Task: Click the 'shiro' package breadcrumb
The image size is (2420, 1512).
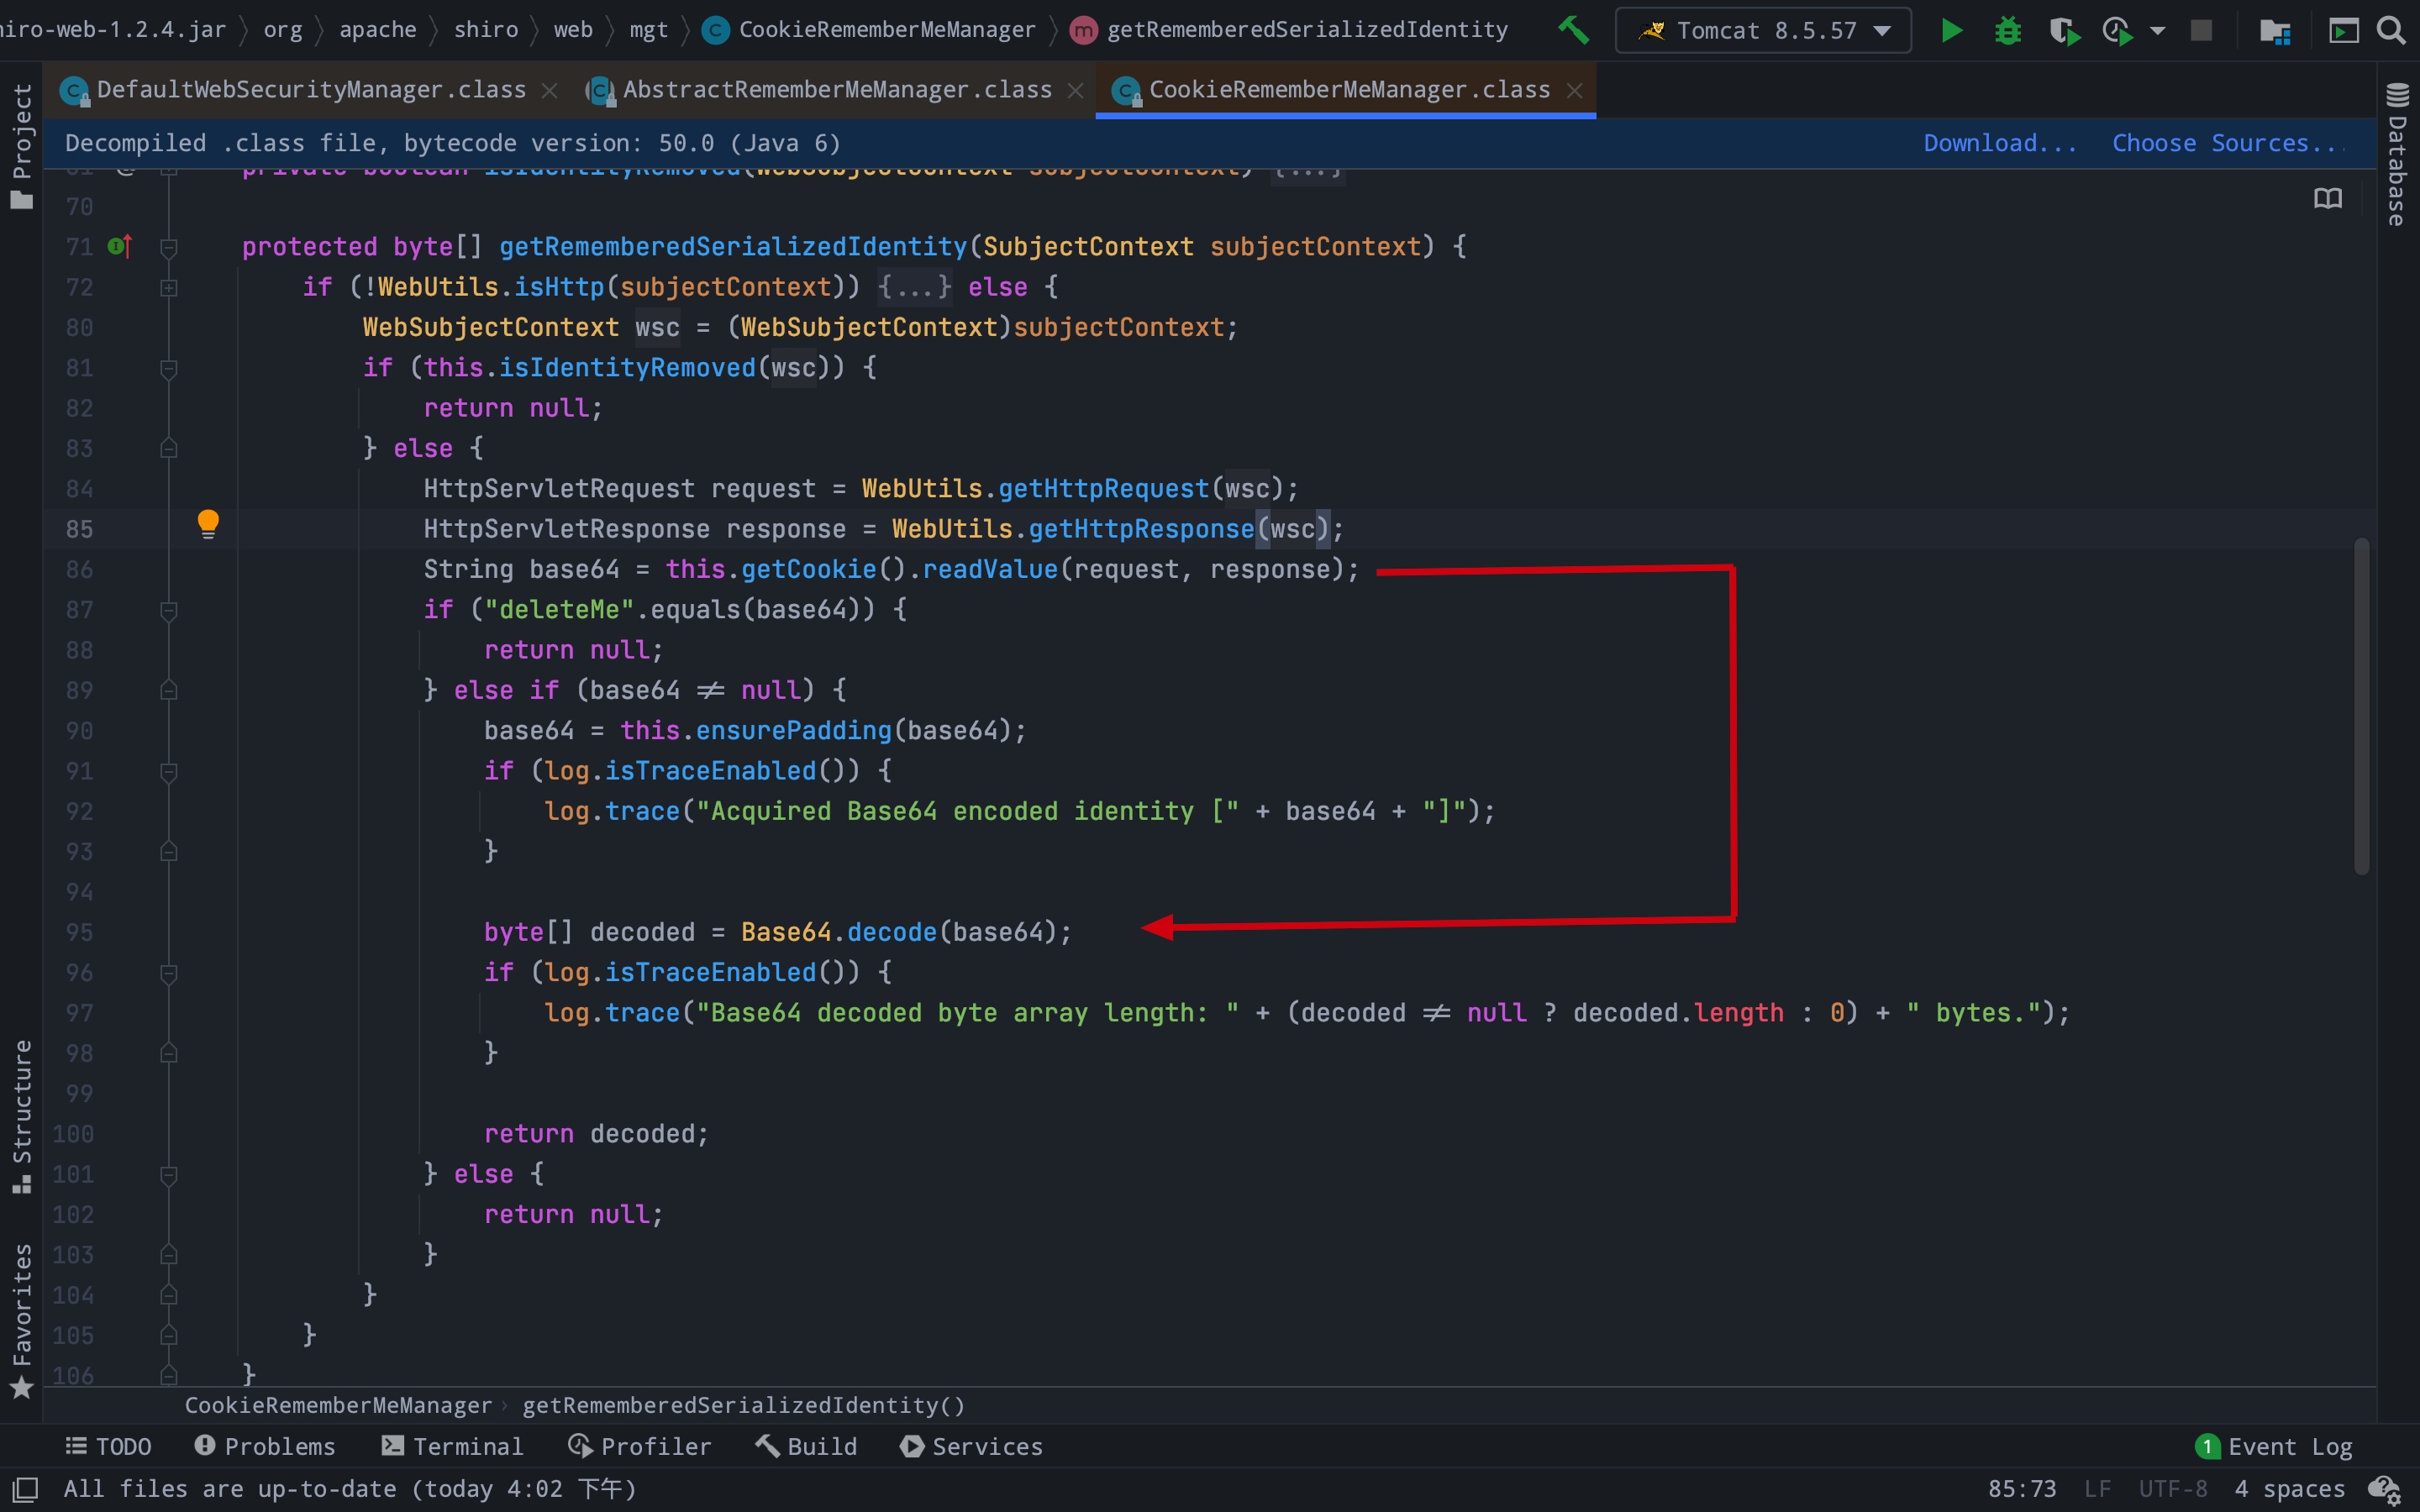Action: click(x=486, y=30)
